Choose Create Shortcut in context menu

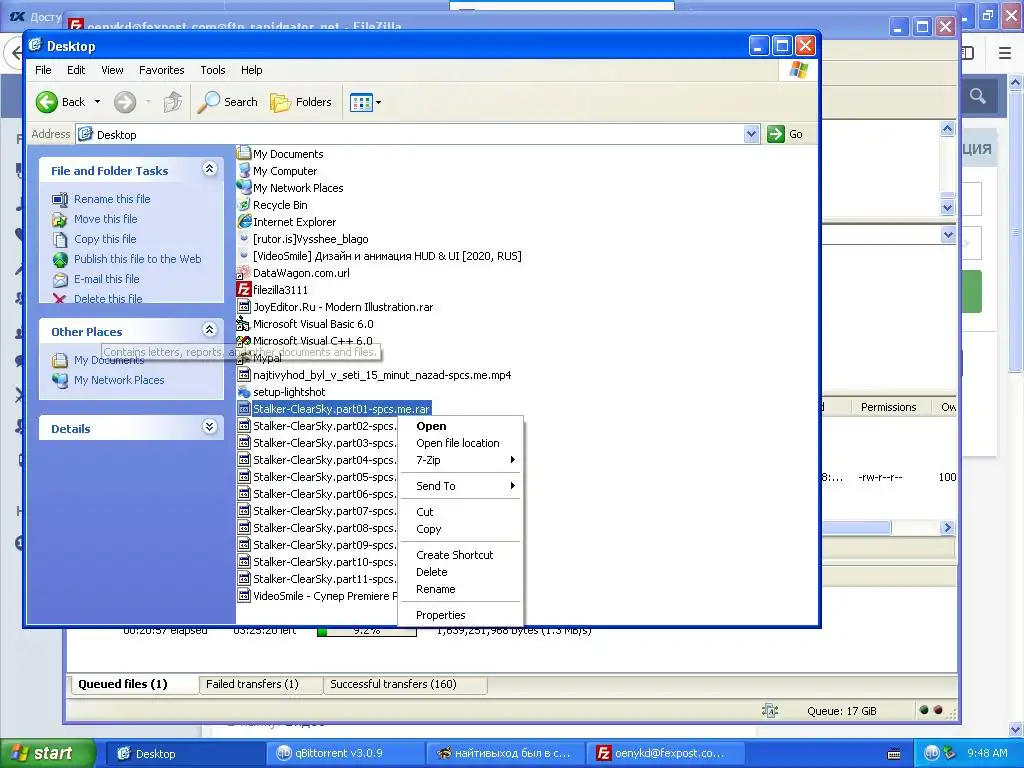point(460,554)
